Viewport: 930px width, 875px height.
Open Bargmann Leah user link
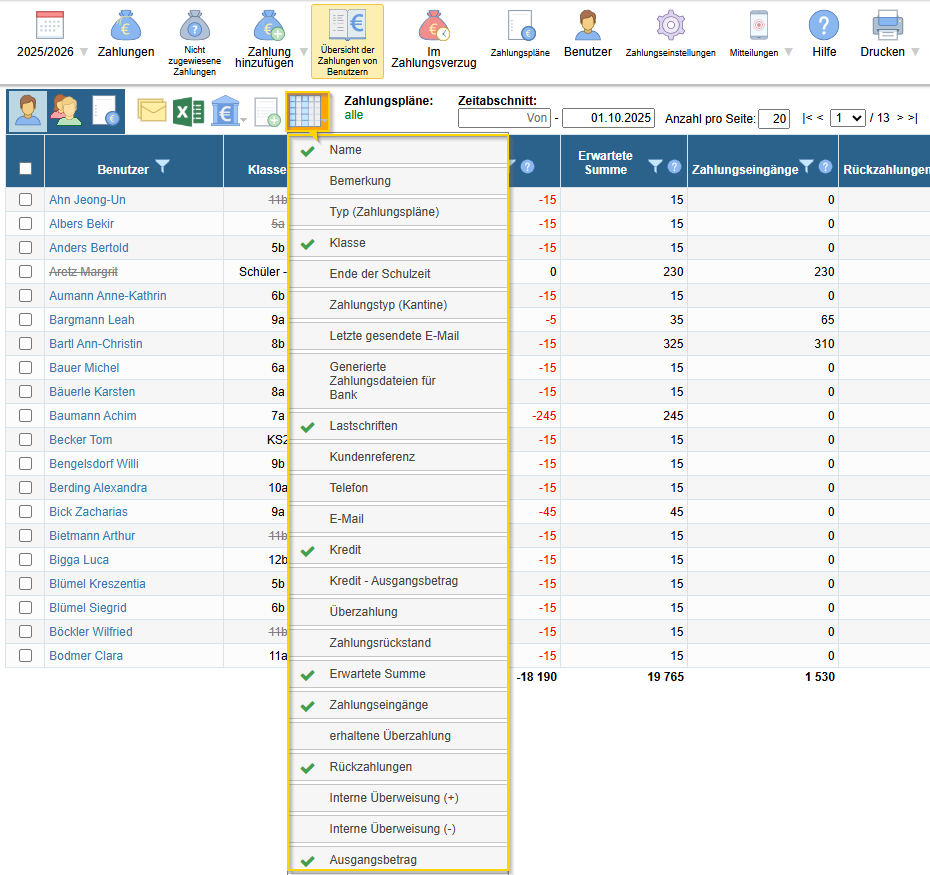pyautogui.click(x=91, y=320)
